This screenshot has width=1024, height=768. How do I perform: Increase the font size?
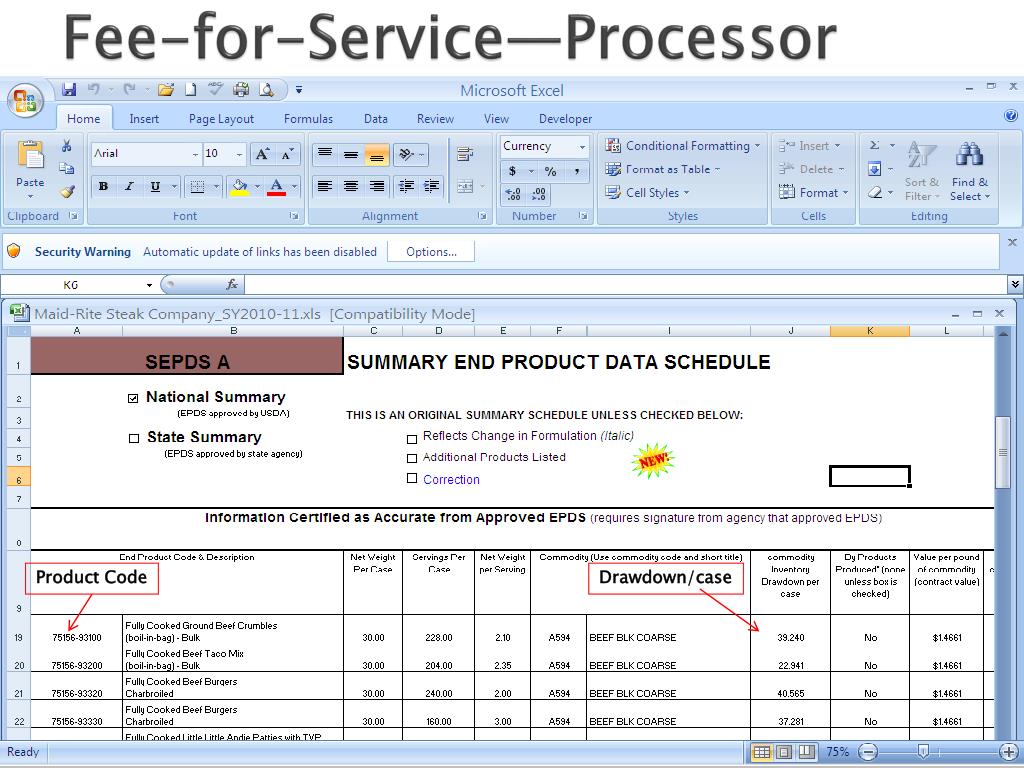pos(262,154)
